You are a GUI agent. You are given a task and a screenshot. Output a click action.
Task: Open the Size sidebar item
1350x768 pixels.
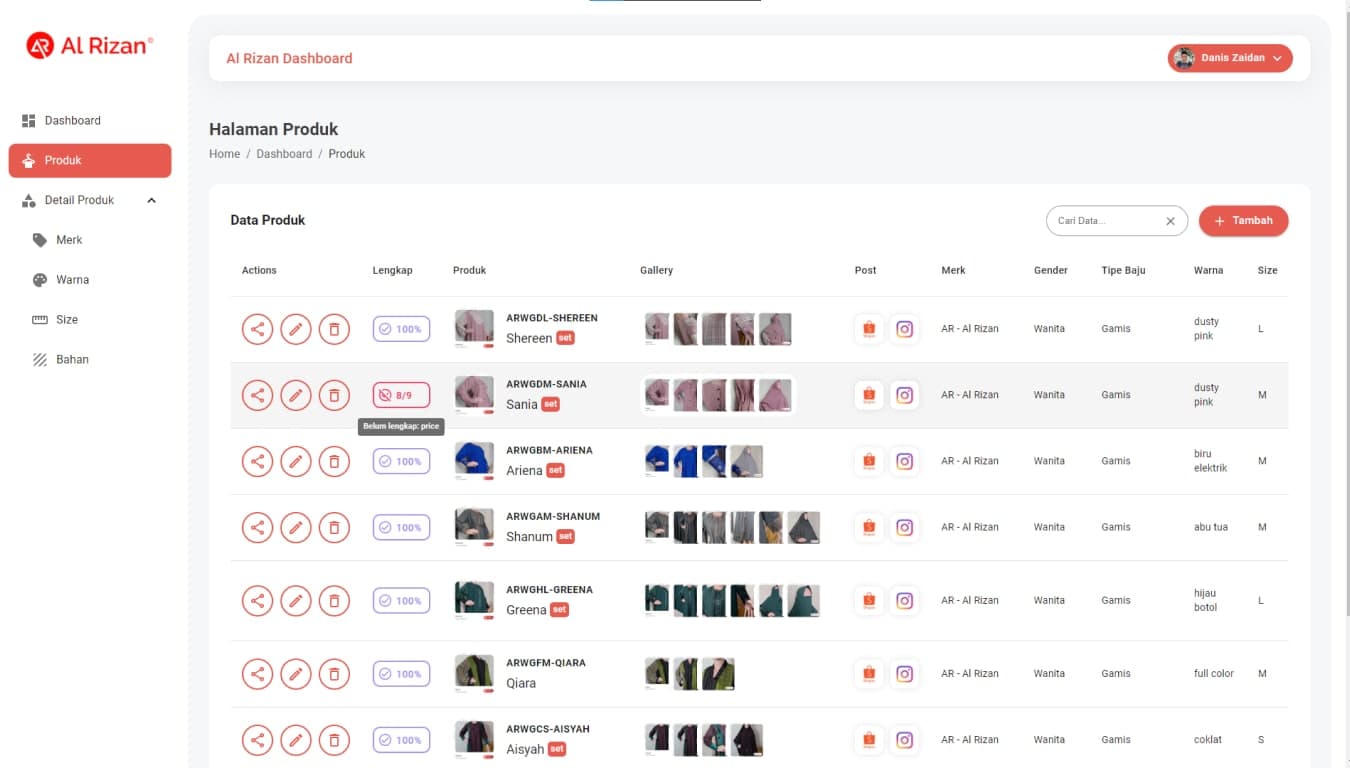pos(90,319)
